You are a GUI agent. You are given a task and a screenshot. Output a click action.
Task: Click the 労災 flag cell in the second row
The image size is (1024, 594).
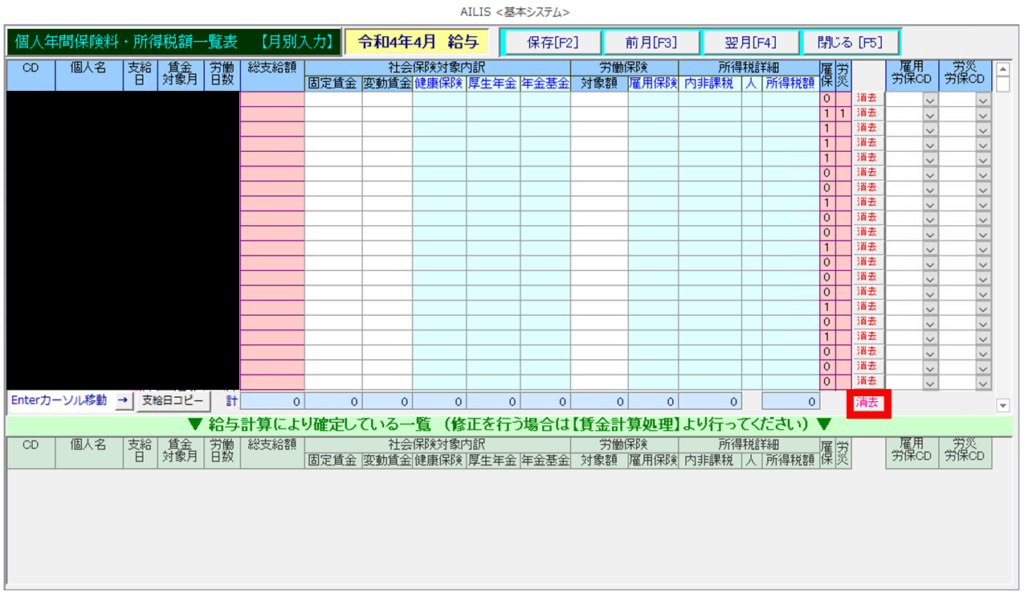pyautogui.click(x=843, y=114)
